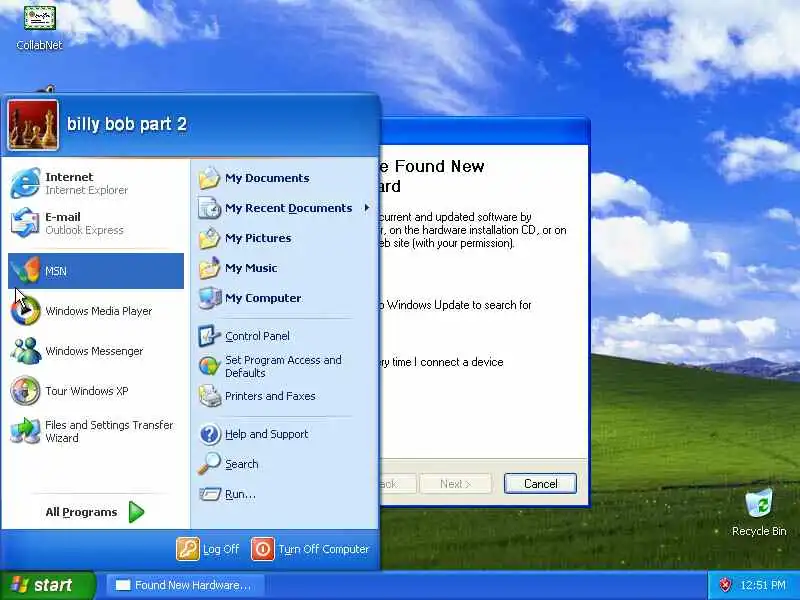
Task: Click the Search label text
Action: click(x=242, y=464)
